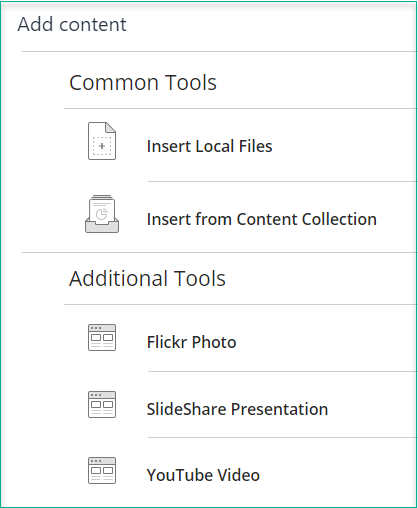418x508 pixels.
Task: Click the word Photo in the Flickr option
Action: pyautogui.click(x=214, y=342)
